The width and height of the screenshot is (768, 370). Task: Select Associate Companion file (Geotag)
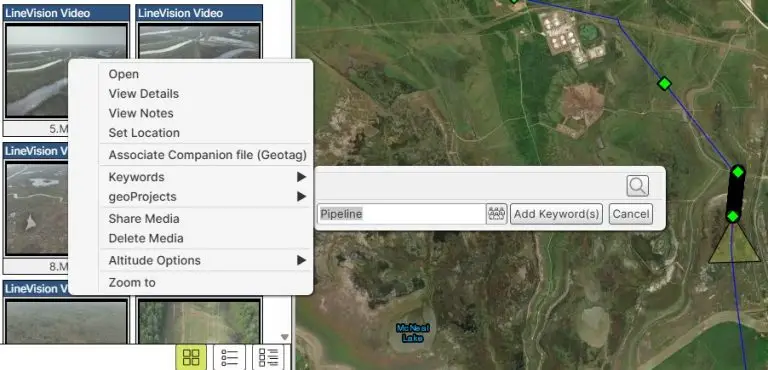[208, 155]
